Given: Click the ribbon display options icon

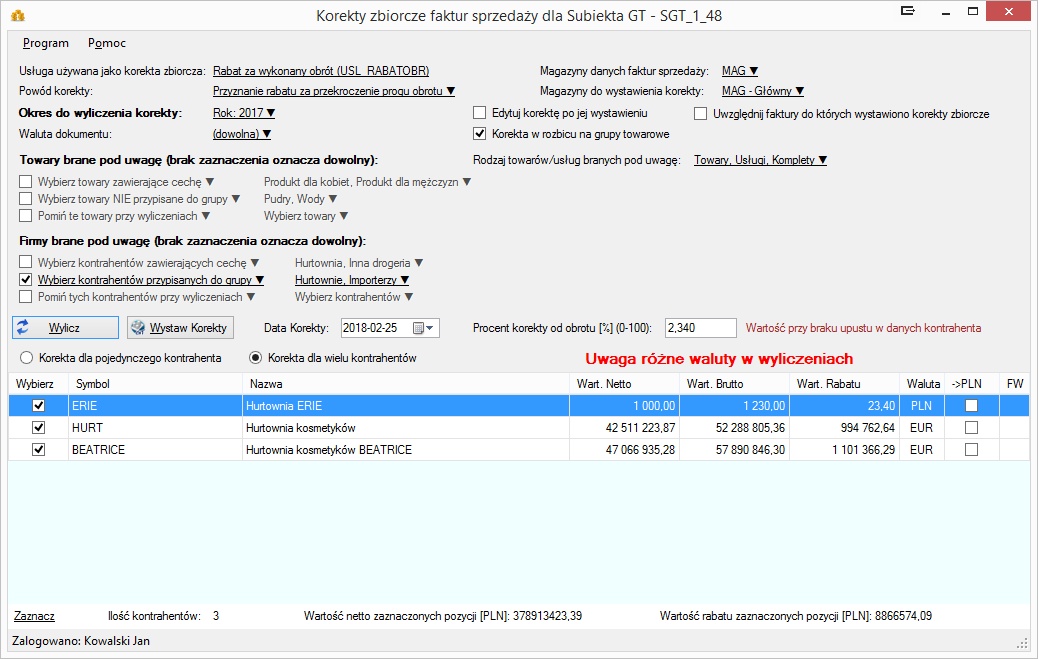Looking at the screenshot, I should coord(908,11).
